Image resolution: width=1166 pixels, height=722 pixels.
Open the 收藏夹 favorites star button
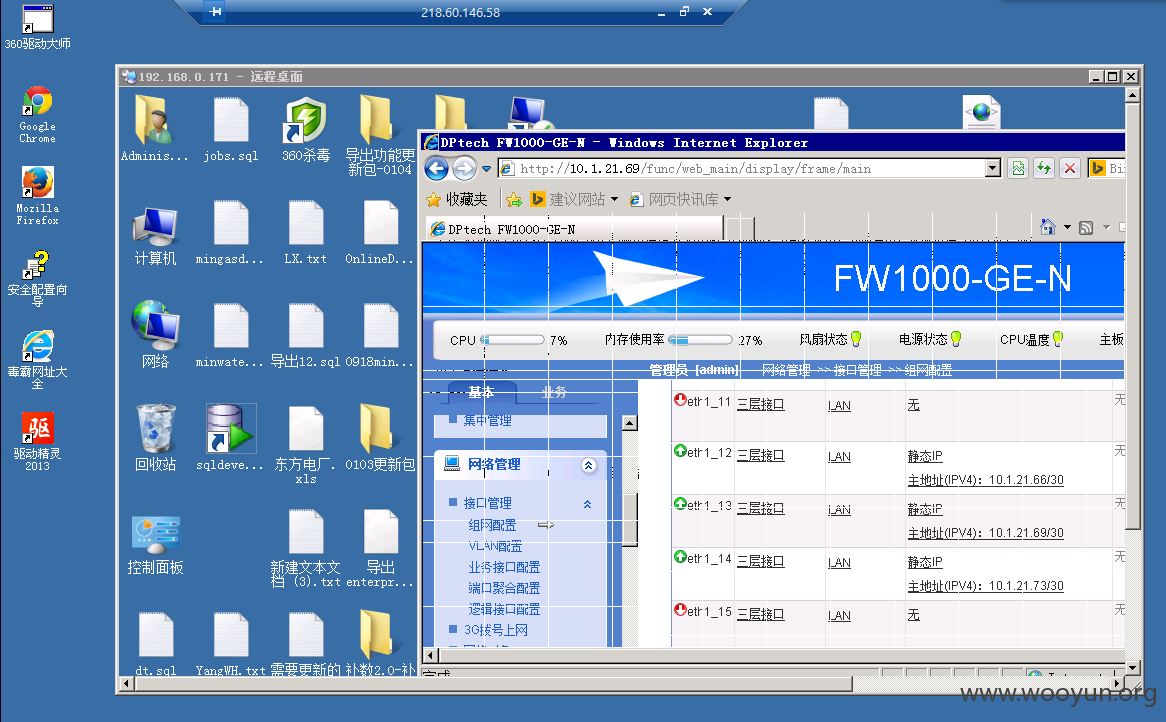pyautogui.click(x=457, y=199)
